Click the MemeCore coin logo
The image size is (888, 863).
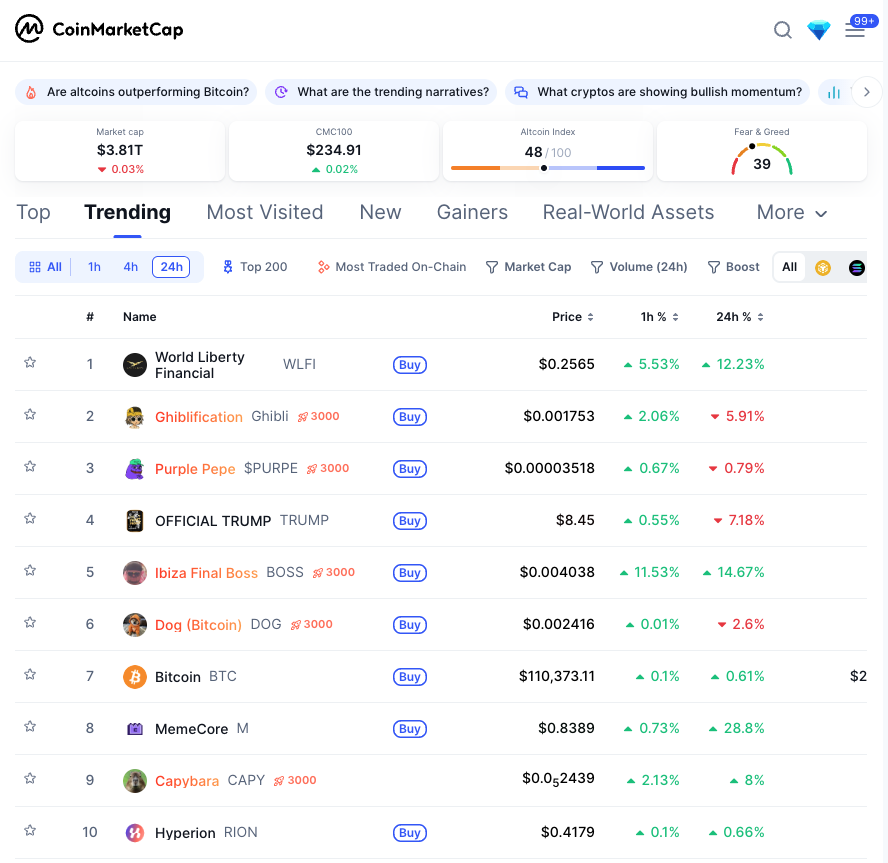pos(135,729)
